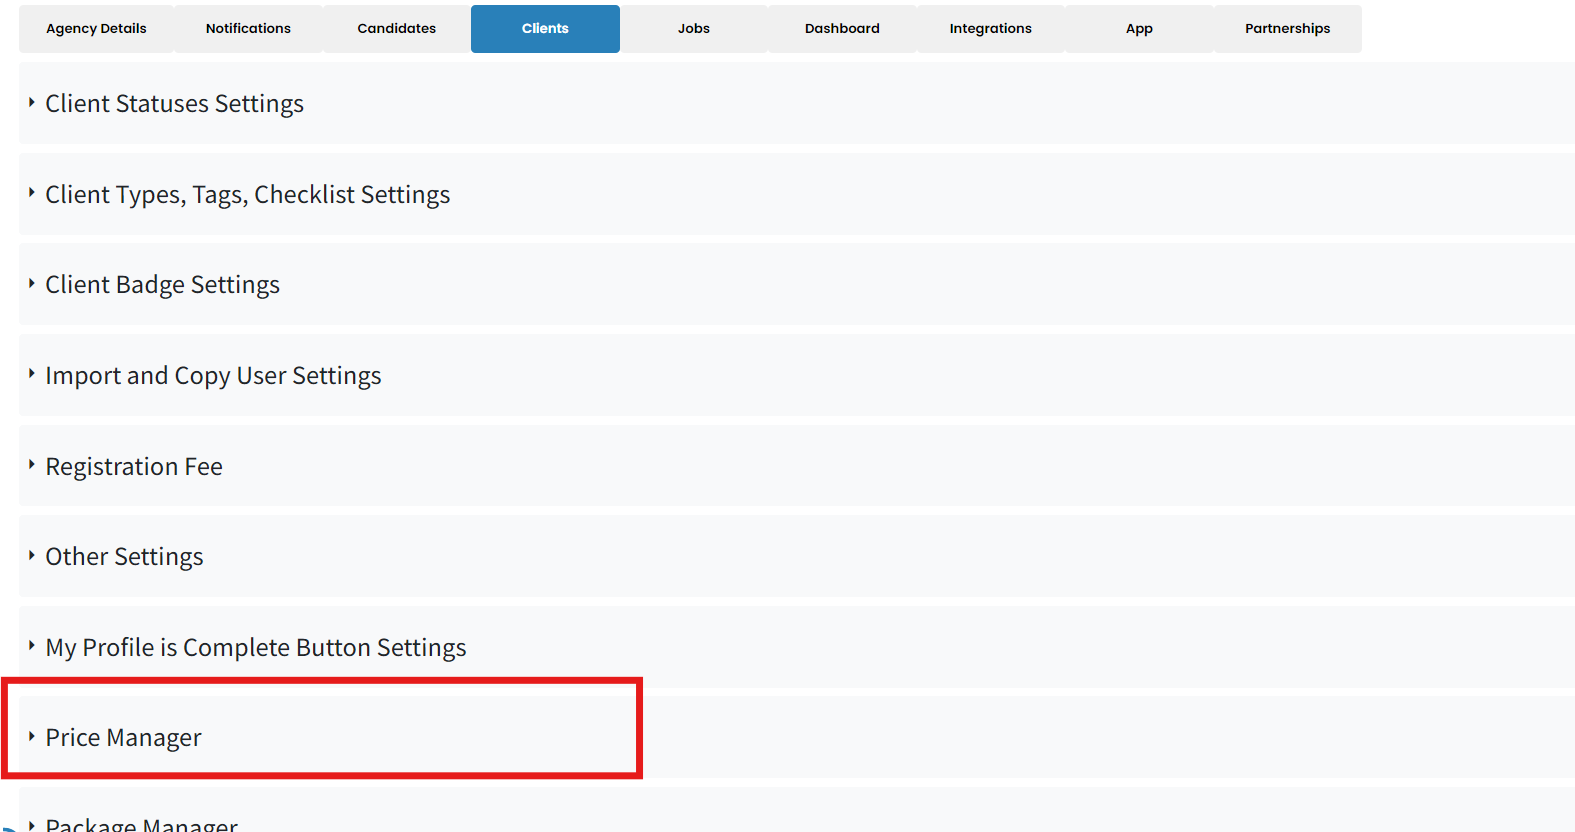
Task: Go to the Partnerships tab
Action: pyautogui.click(x=1287, y=29)
